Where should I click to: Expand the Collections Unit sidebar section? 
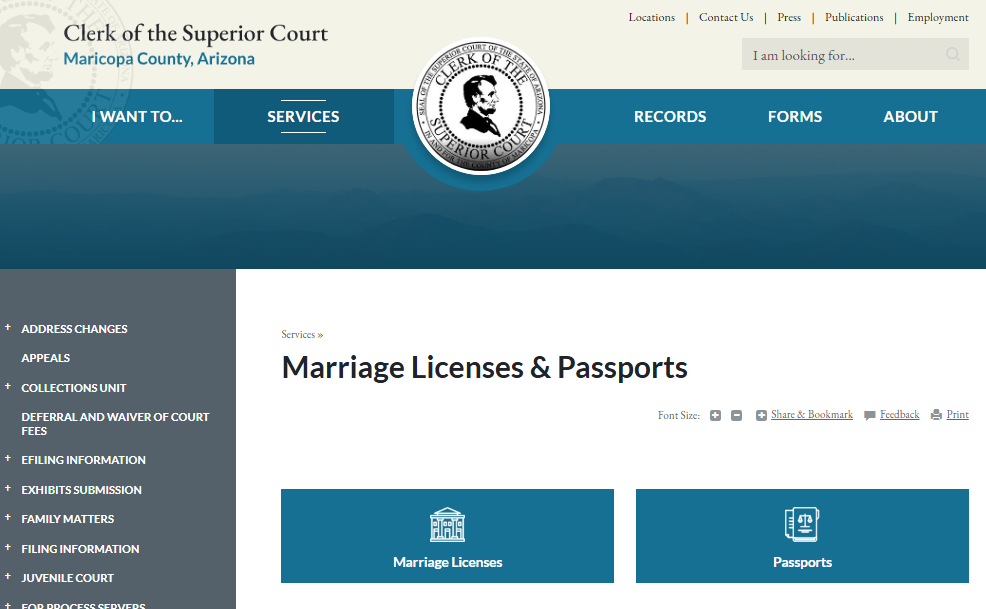click(8, 387)
